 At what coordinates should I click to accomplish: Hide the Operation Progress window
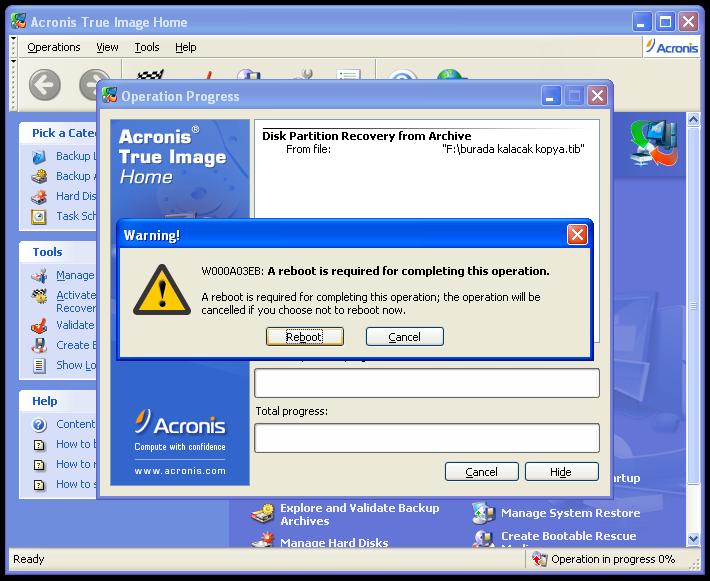(x=561, y=472)
